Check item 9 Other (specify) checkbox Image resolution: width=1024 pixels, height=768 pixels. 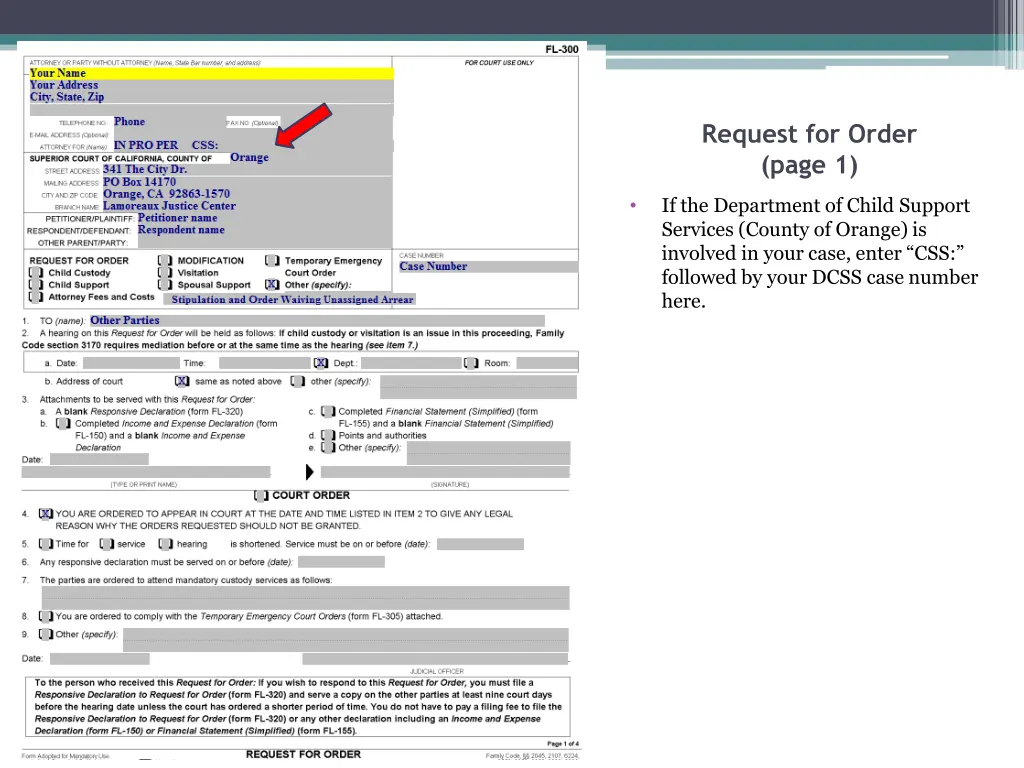click(46, 634)
